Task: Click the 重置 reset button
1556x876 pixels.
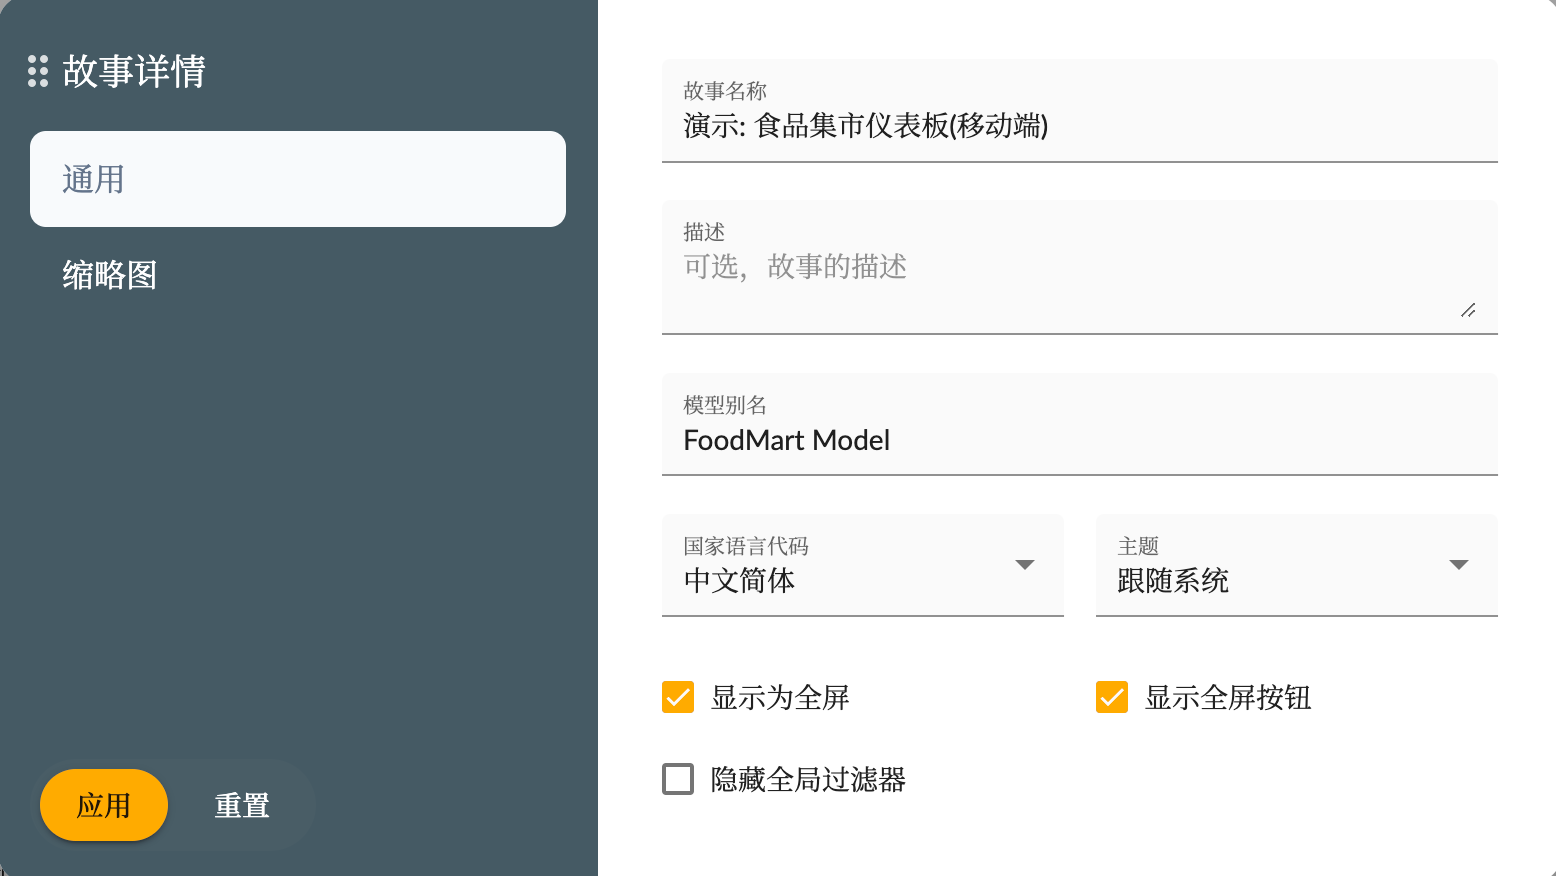Action: pos(241,805)
